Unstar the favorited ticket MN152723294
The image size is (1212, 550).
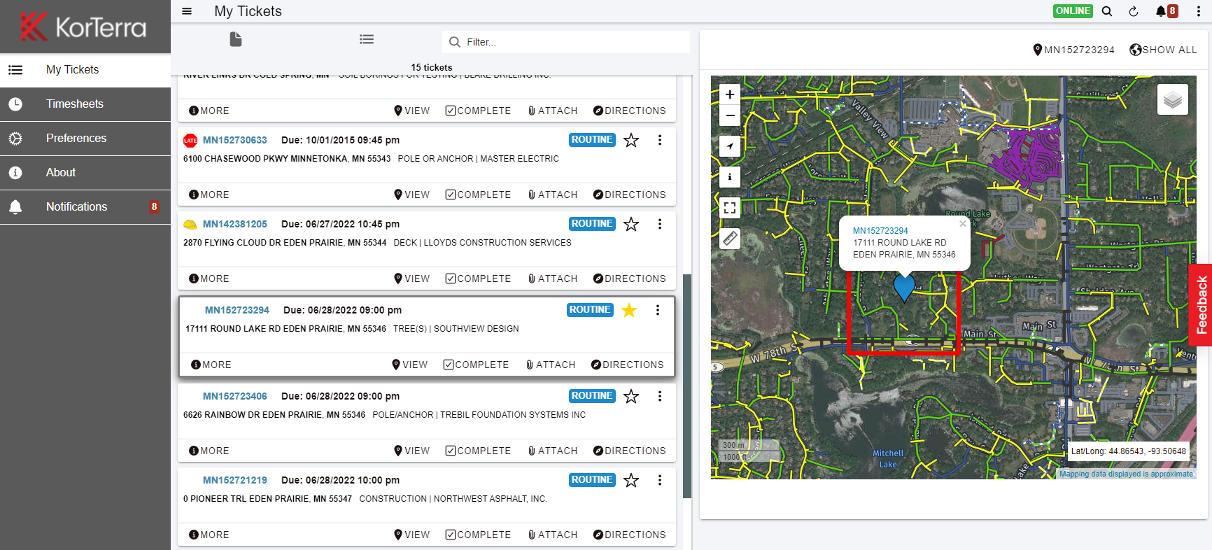point(629,310)
